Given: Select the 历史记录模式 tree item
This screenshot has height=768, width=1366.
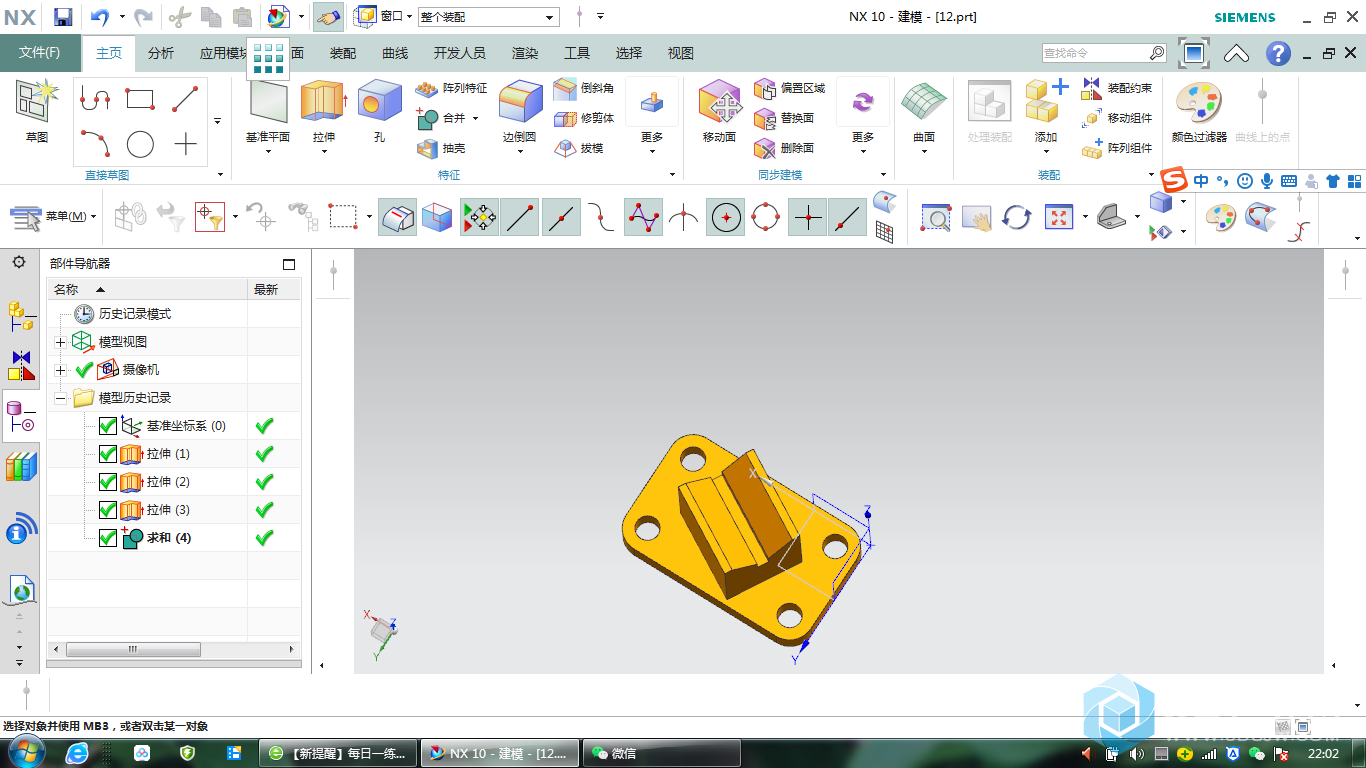Looking at the screenshot, I should click(x=135, y=314).
